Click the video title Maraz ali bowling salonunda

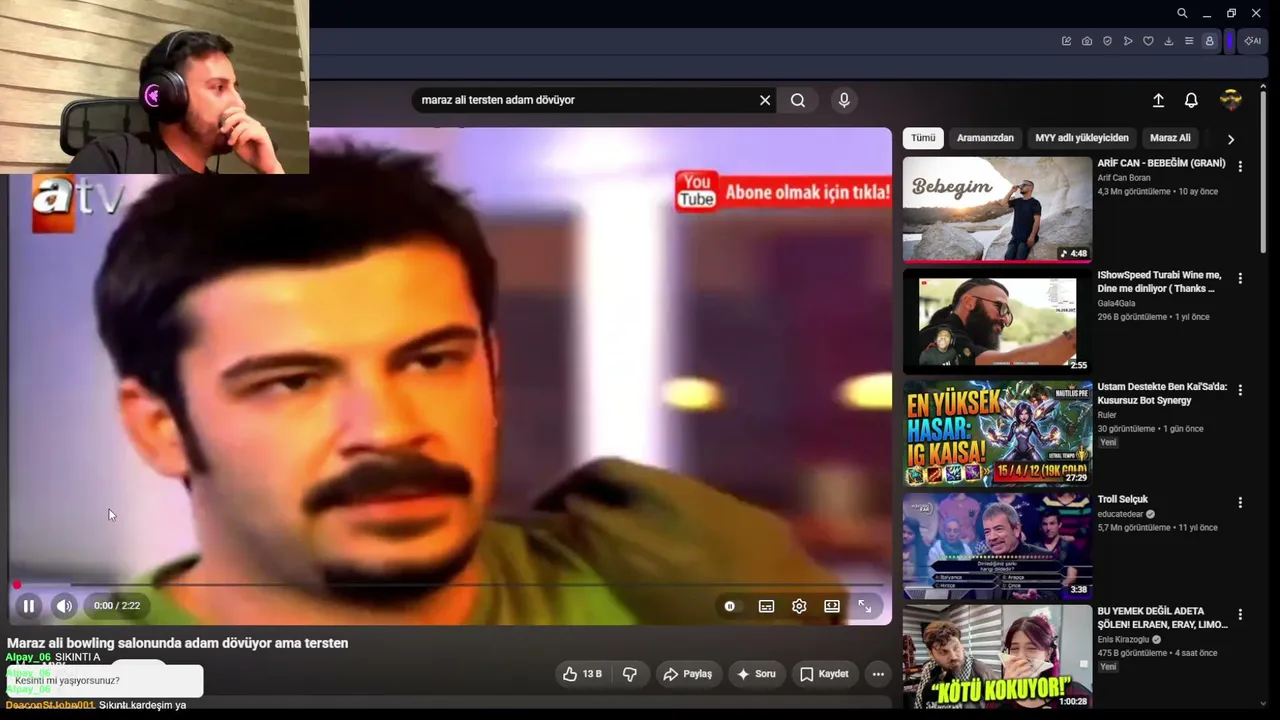point(178,643)
